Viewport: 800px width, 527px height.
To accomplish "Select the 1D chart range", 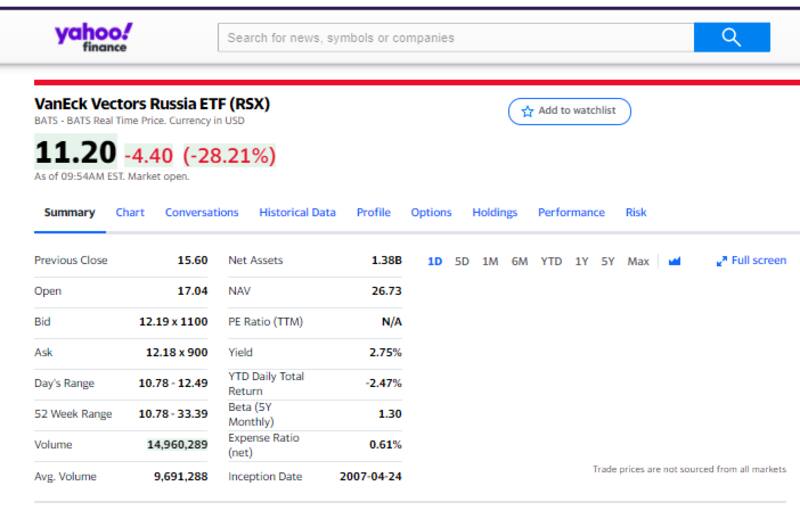I will (435, 261).
